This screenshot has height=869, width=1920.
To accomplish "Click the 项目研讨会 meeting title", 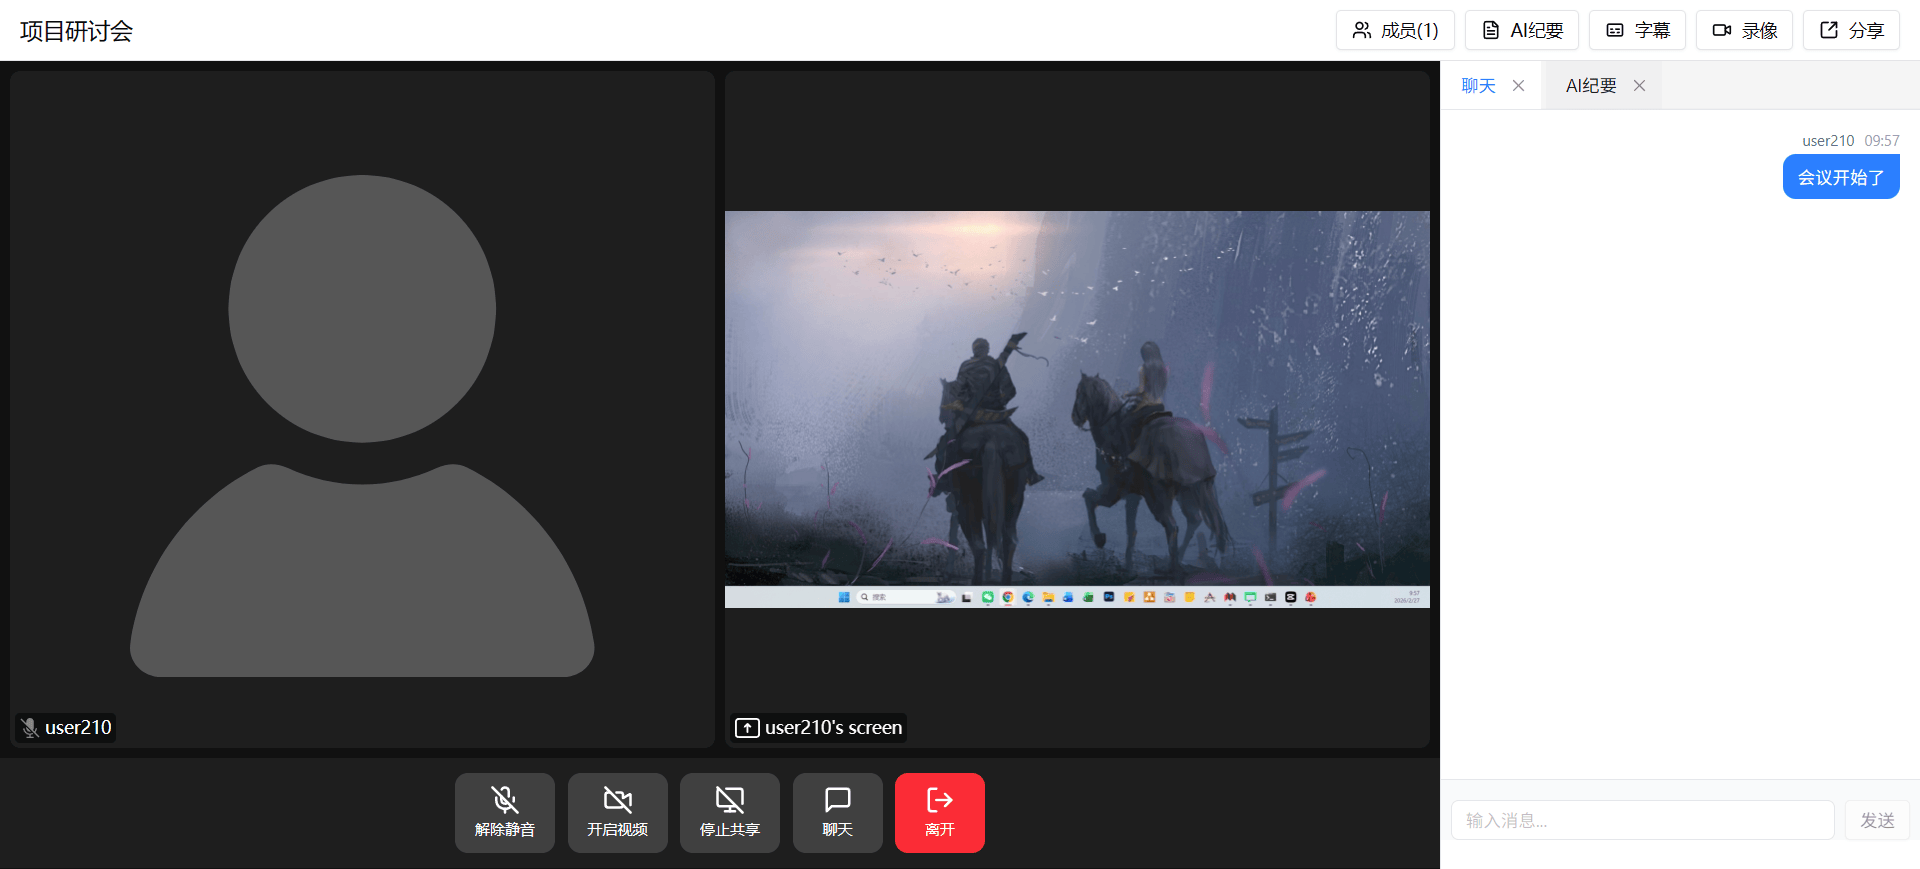I will pyautogui.click(x=77, y=31).
